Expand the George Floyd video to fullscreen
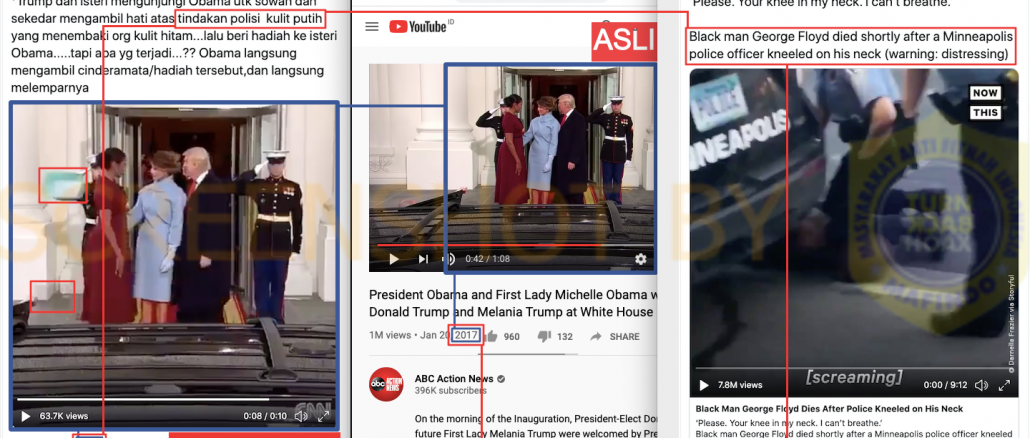 [1004, 385]
